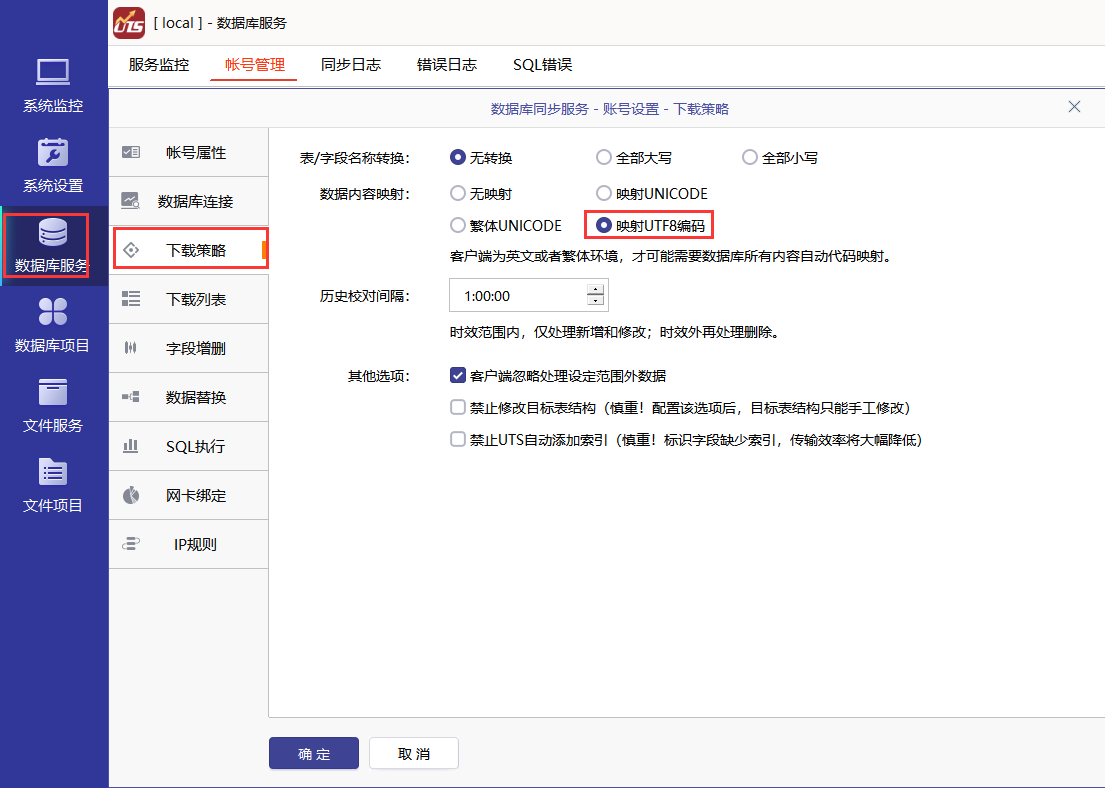Select 映射UTF8编码 radio option
1105x788 pixels.
pos(603,226)
